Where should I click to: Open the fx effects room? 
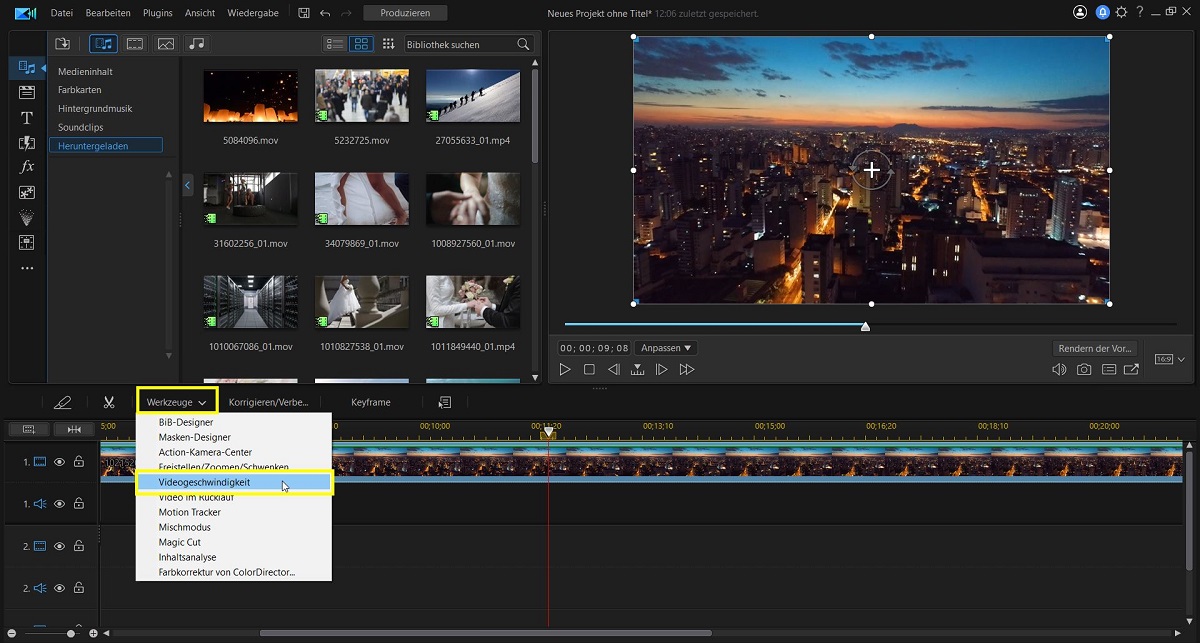[x=27, y=167]
